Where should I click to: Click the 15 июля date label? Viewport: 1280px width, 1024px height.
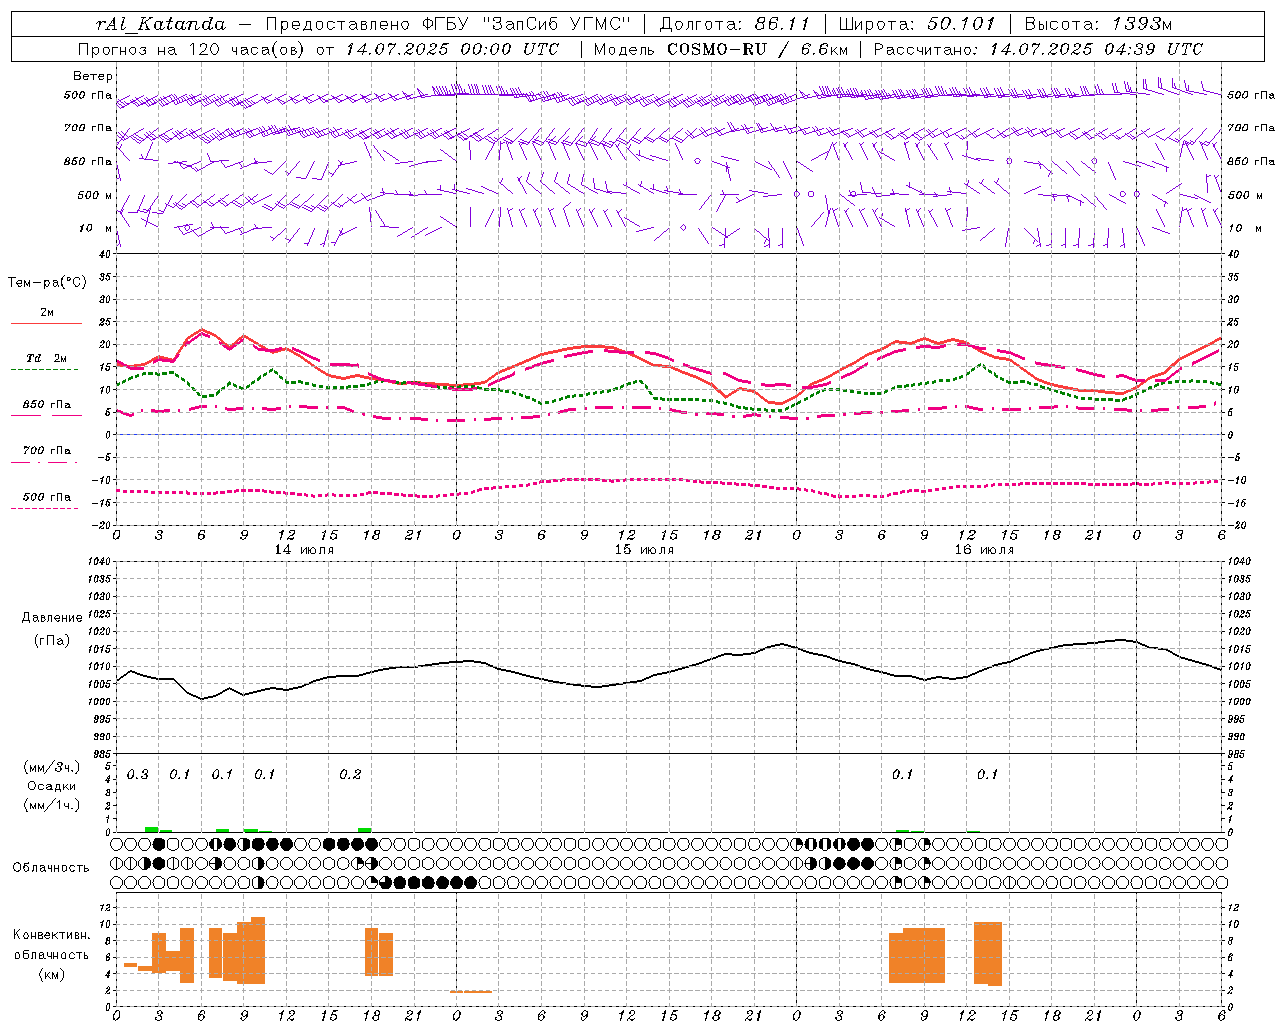pos(644,550)
